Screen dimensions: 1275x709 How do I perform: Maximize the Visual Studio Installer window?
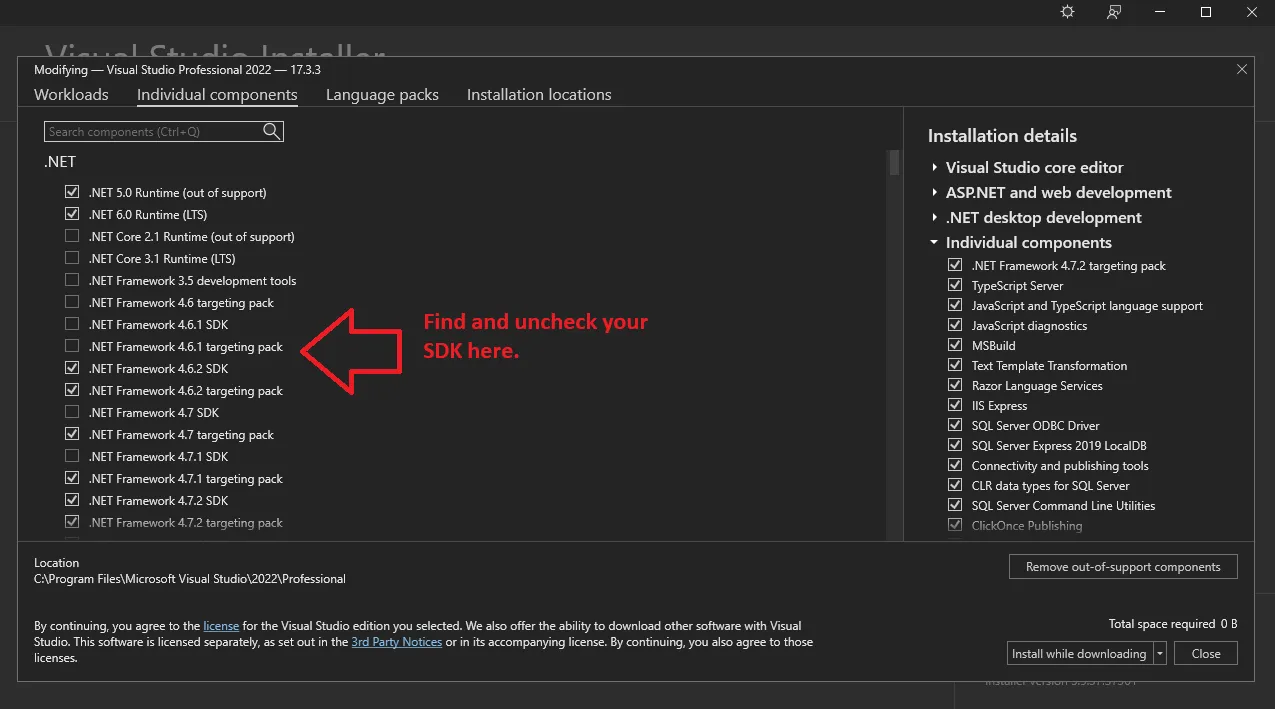click(1206, 12)
